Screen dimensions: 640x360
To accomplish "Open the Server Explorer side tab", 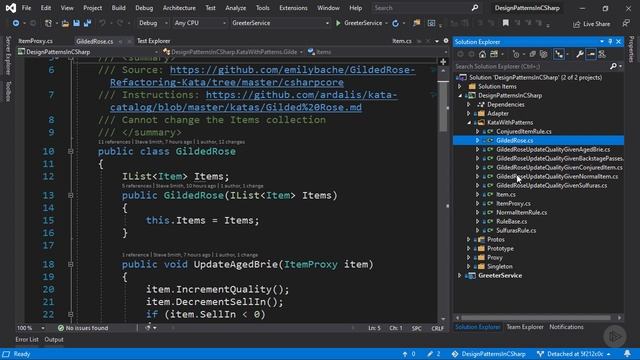I will tap(8, 55).
